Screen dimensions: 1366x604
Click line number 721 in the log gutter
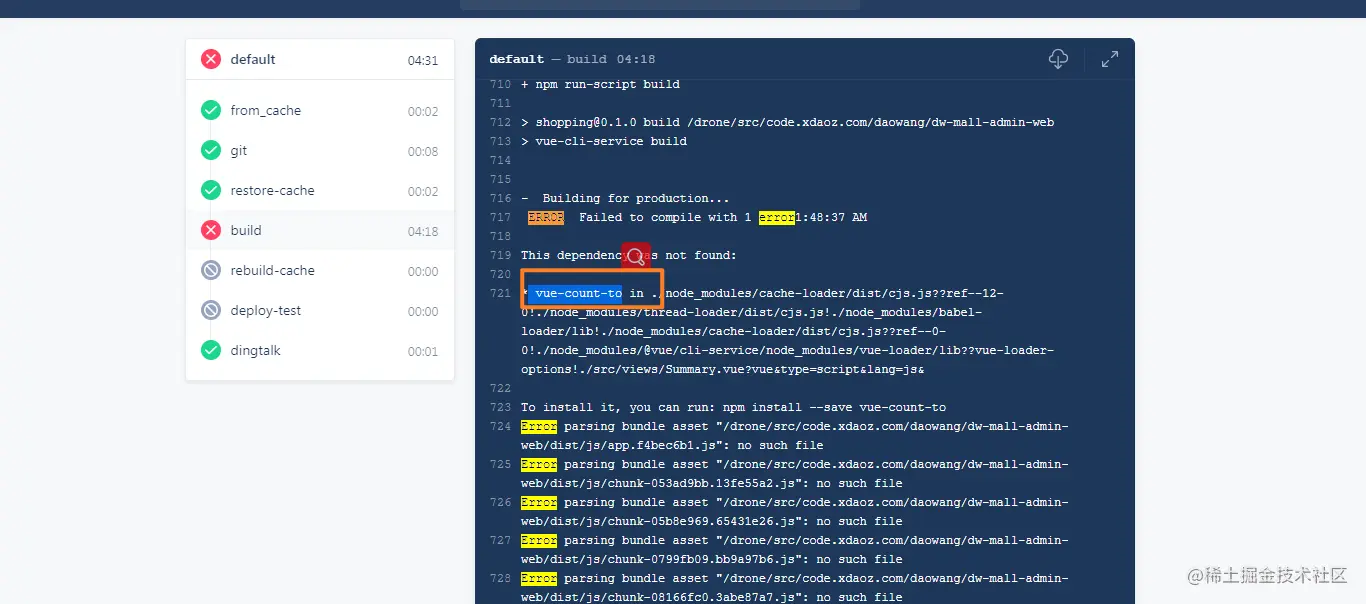click(500, 293)
